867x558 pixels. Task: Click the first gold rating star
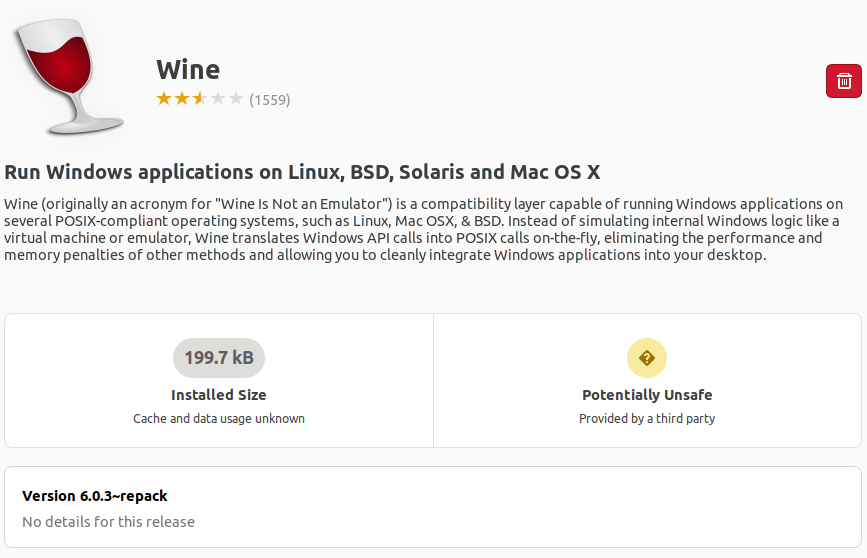pos(163,99)
